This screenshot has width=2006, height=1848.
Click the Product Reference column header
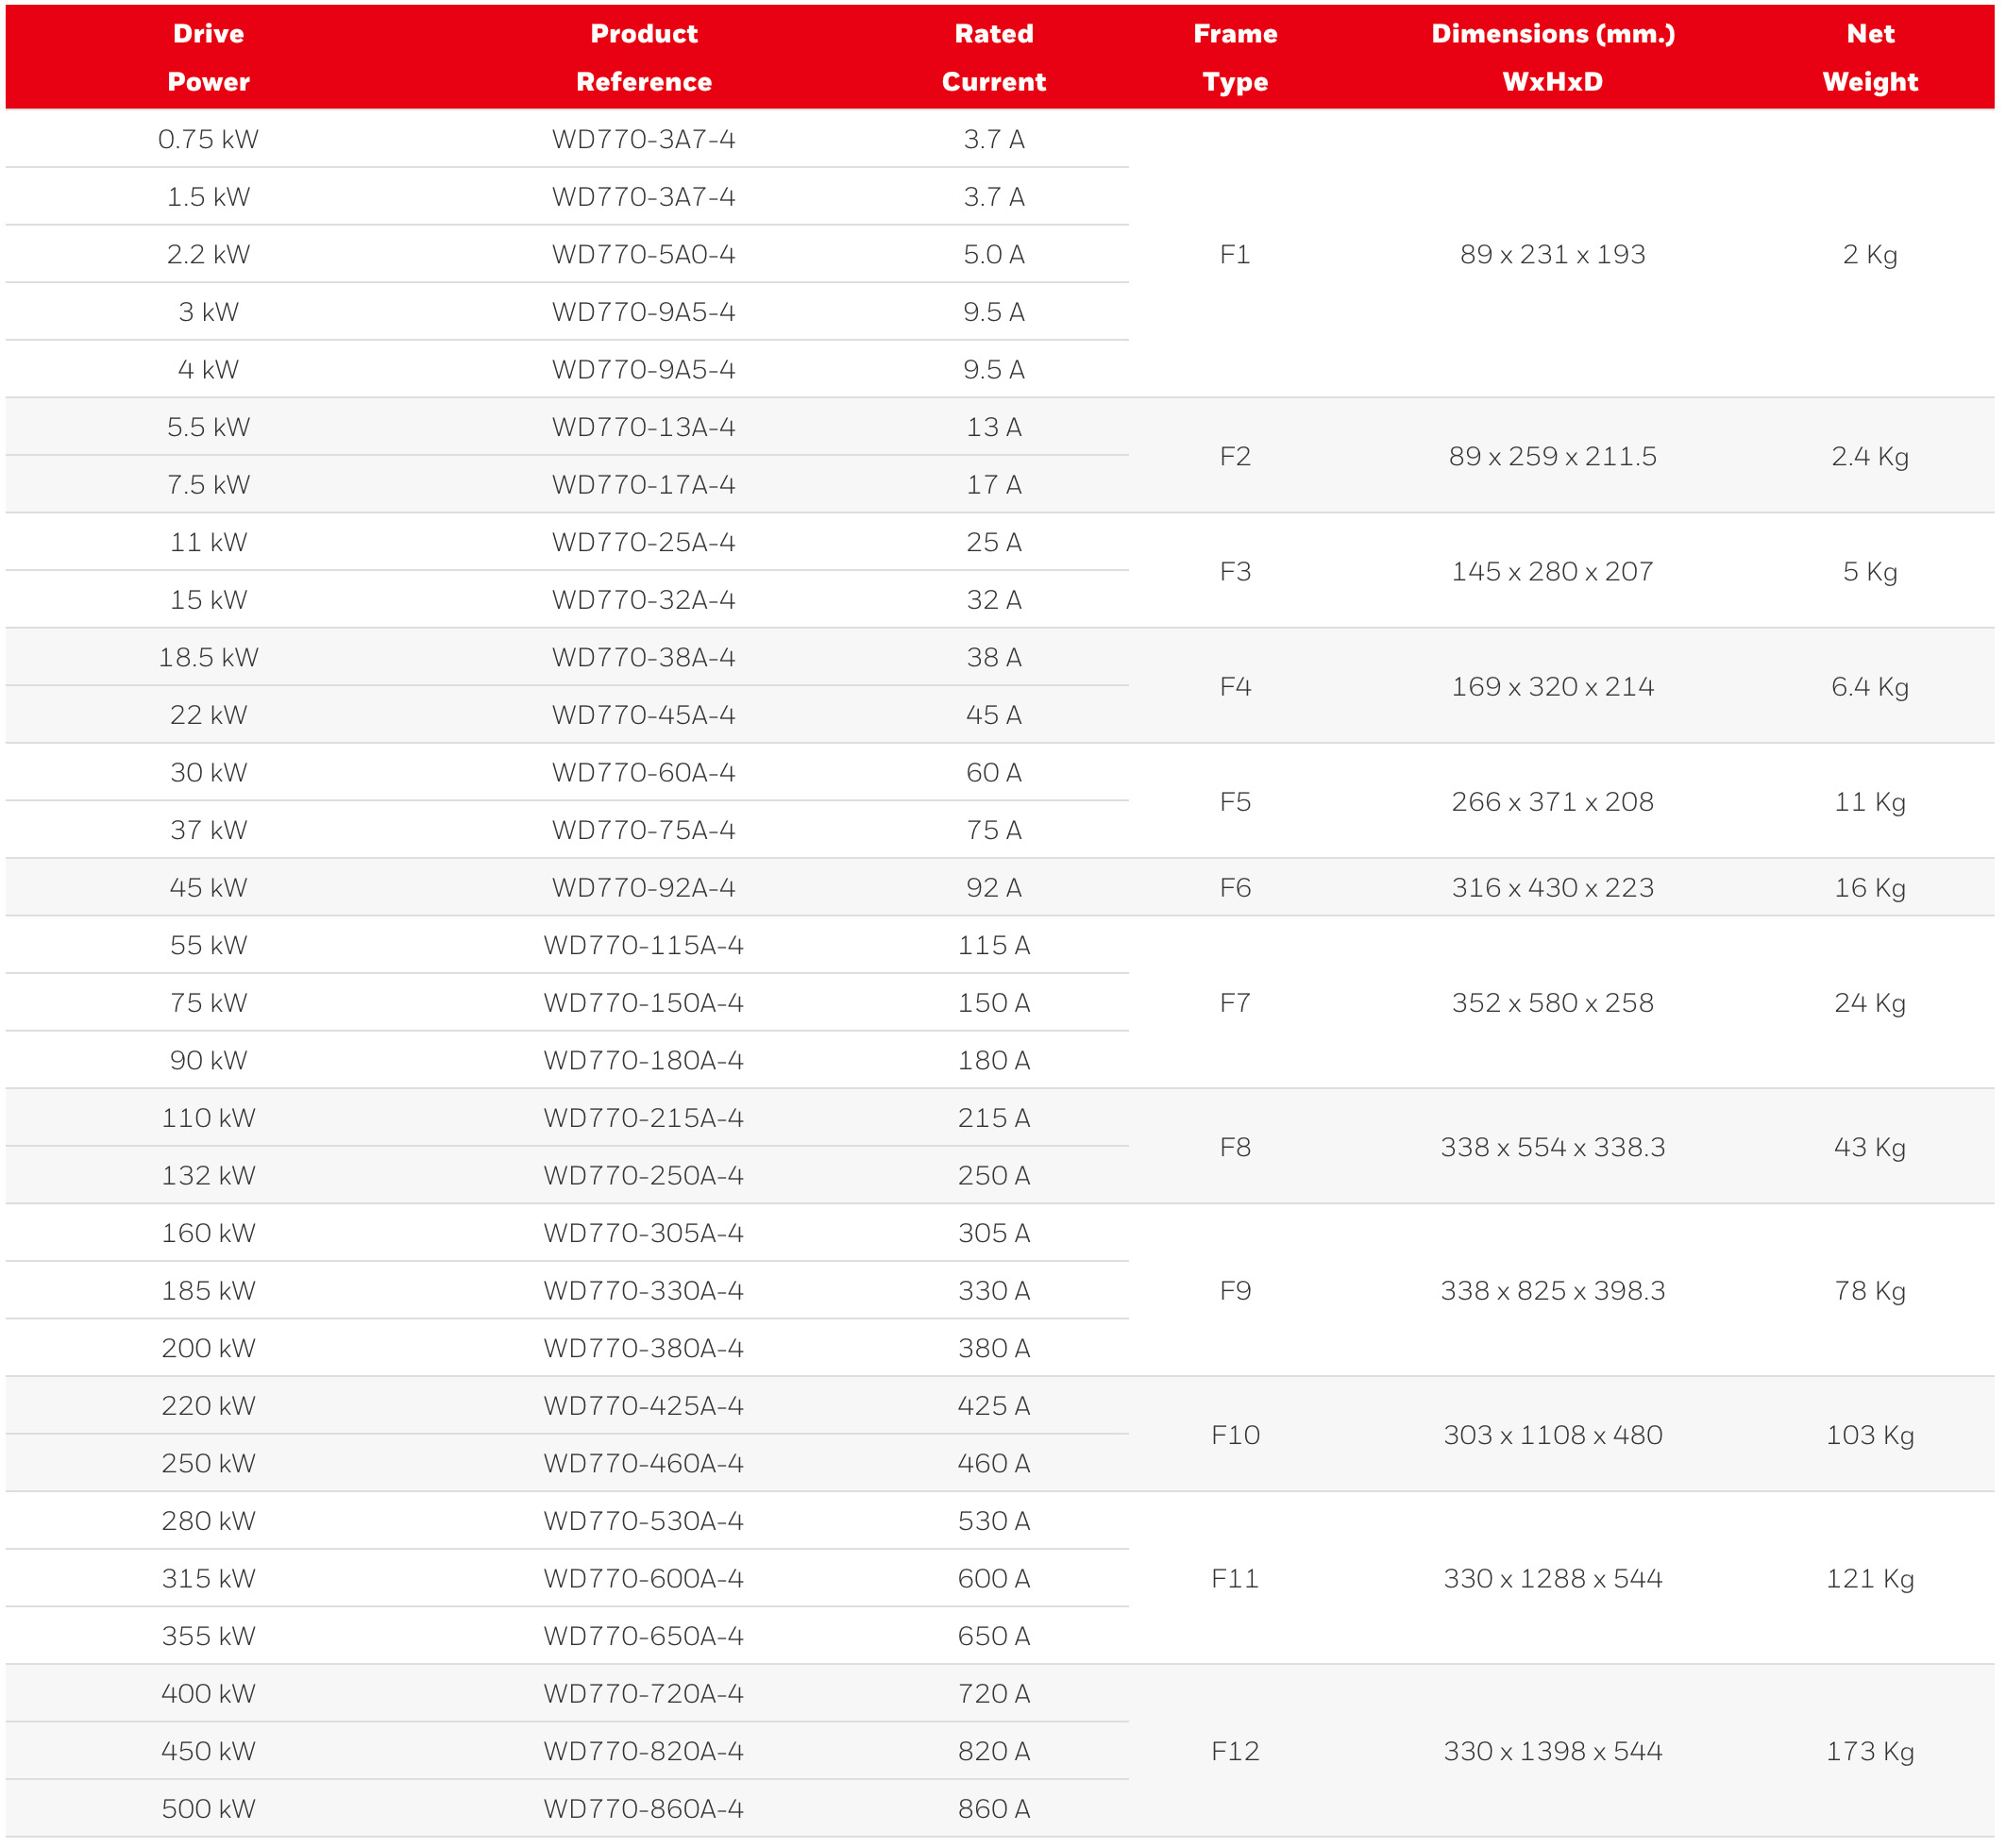pyautogui.click(x=644, y=57)
